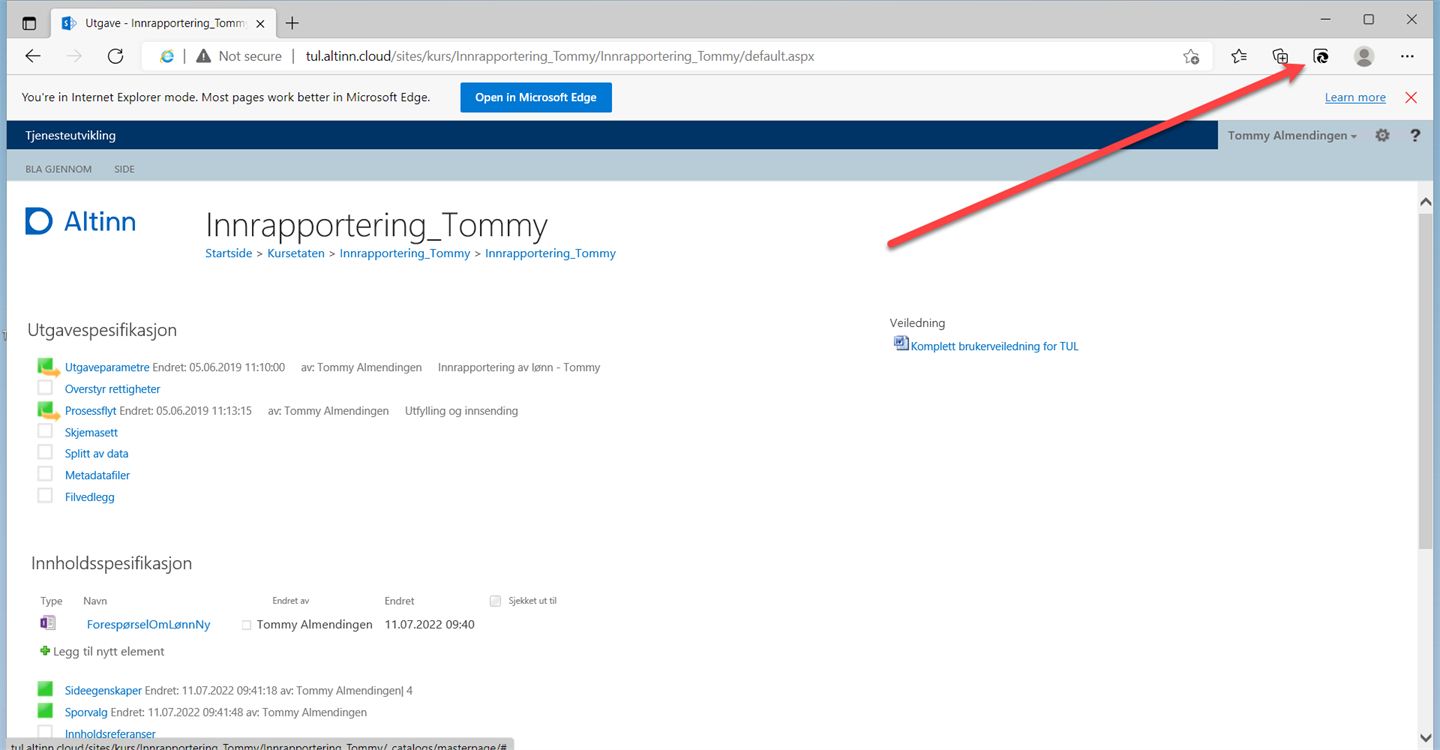Go to Kursetaten breadcrumb link
The image size is (1440, 750).
point(296,253)
